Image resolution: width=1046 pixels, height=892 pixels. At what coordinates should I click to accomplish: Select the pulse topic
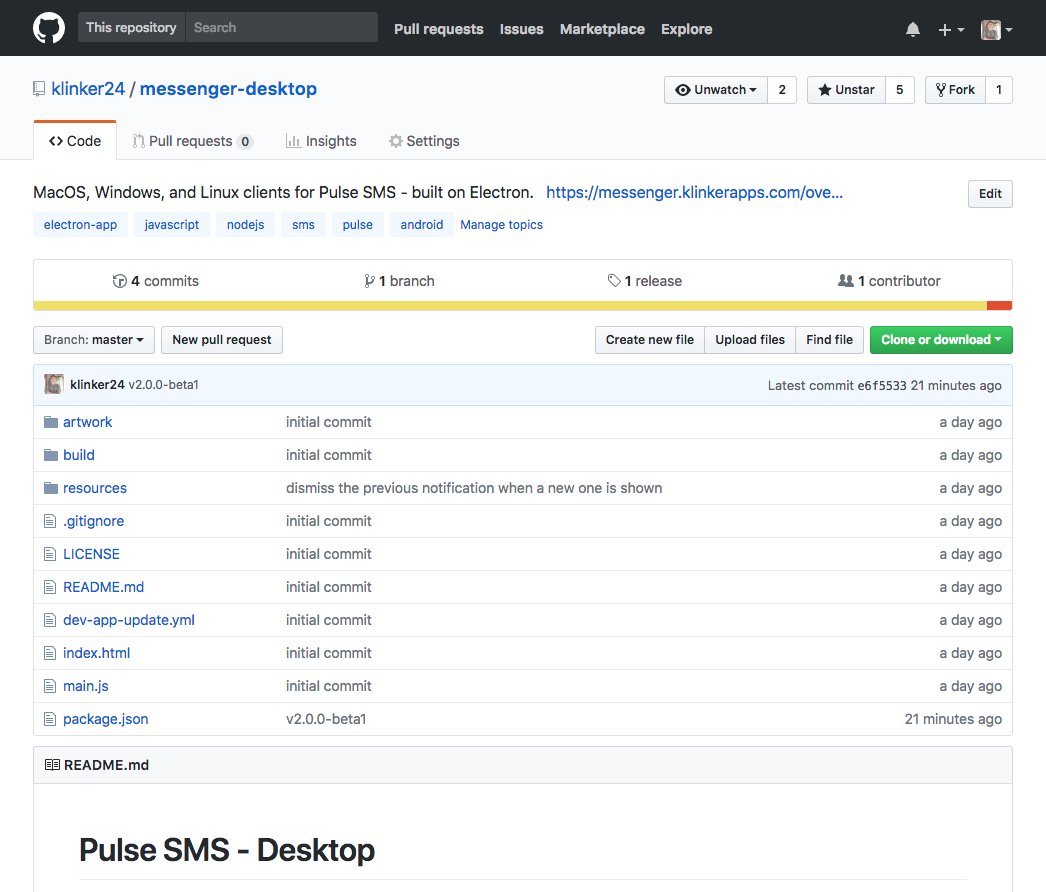(x=358, y=225)
